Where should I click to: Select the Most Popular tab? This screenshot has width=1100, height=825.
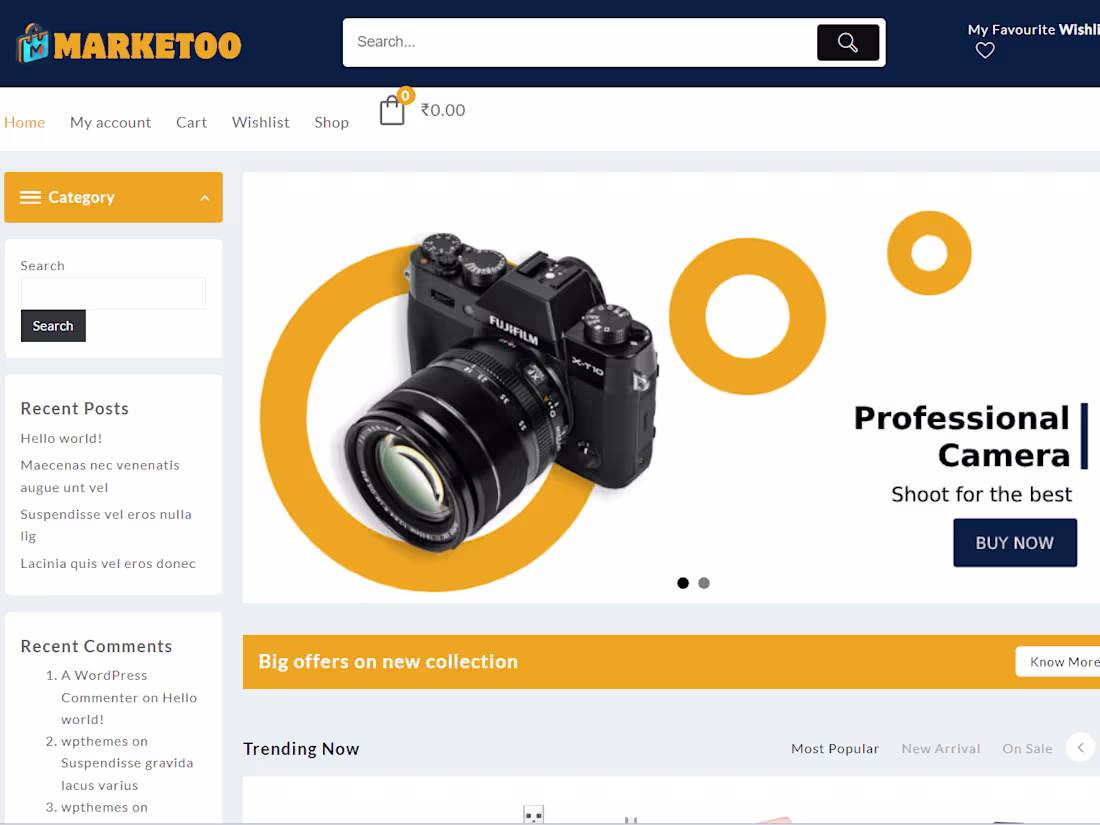point(835,748)
